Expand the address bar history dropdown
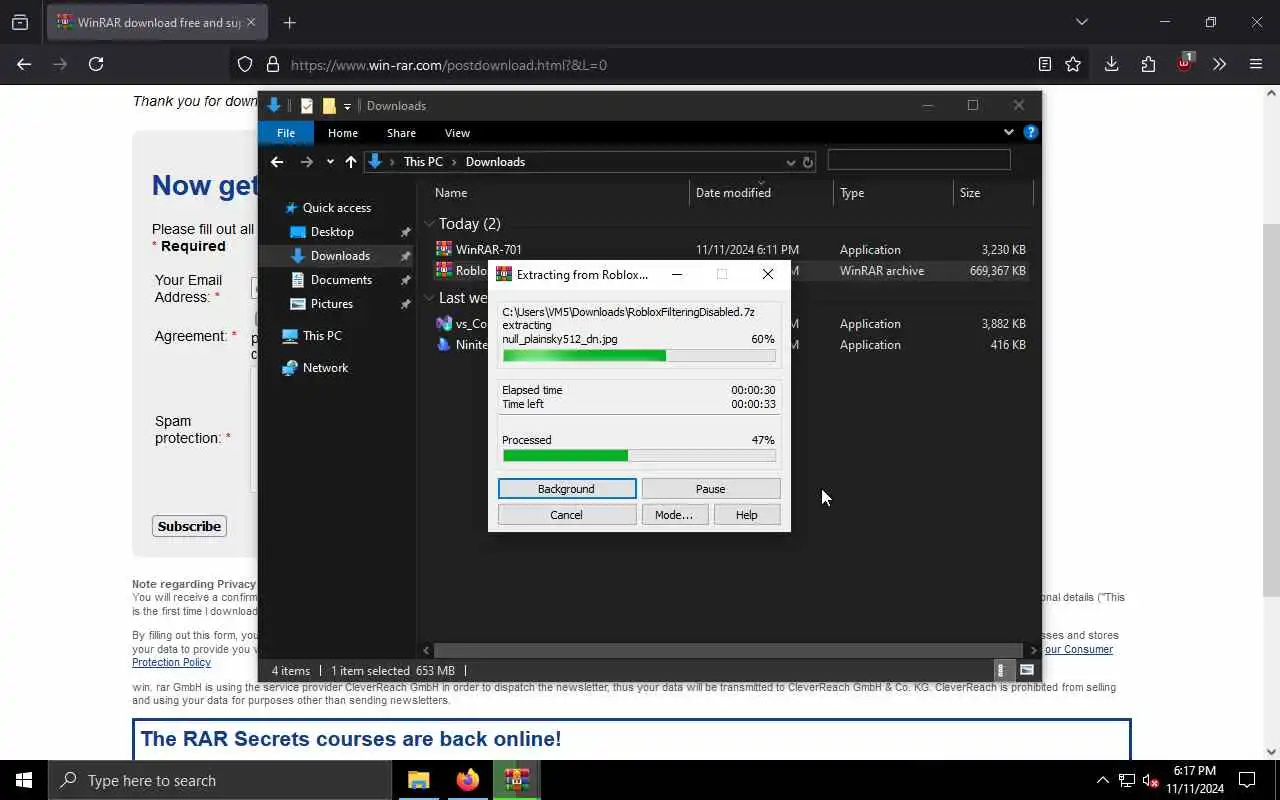Image resolution: width=1280 pixels, height=800 pixels. tap(790, 162)
